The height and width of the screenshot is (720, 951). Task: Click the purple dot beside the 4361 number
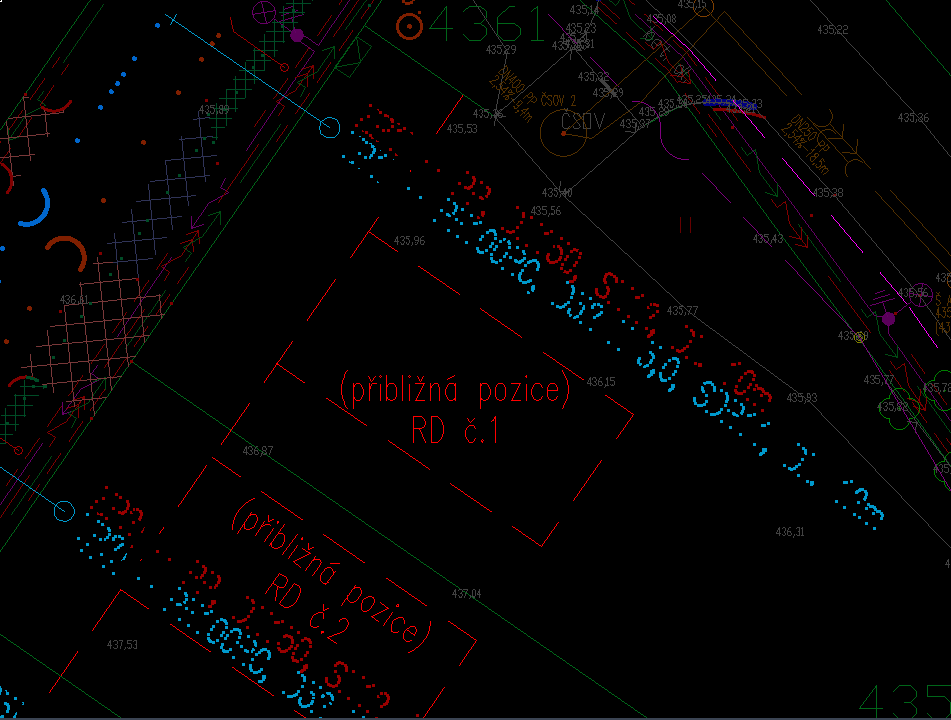pos(297,35)
